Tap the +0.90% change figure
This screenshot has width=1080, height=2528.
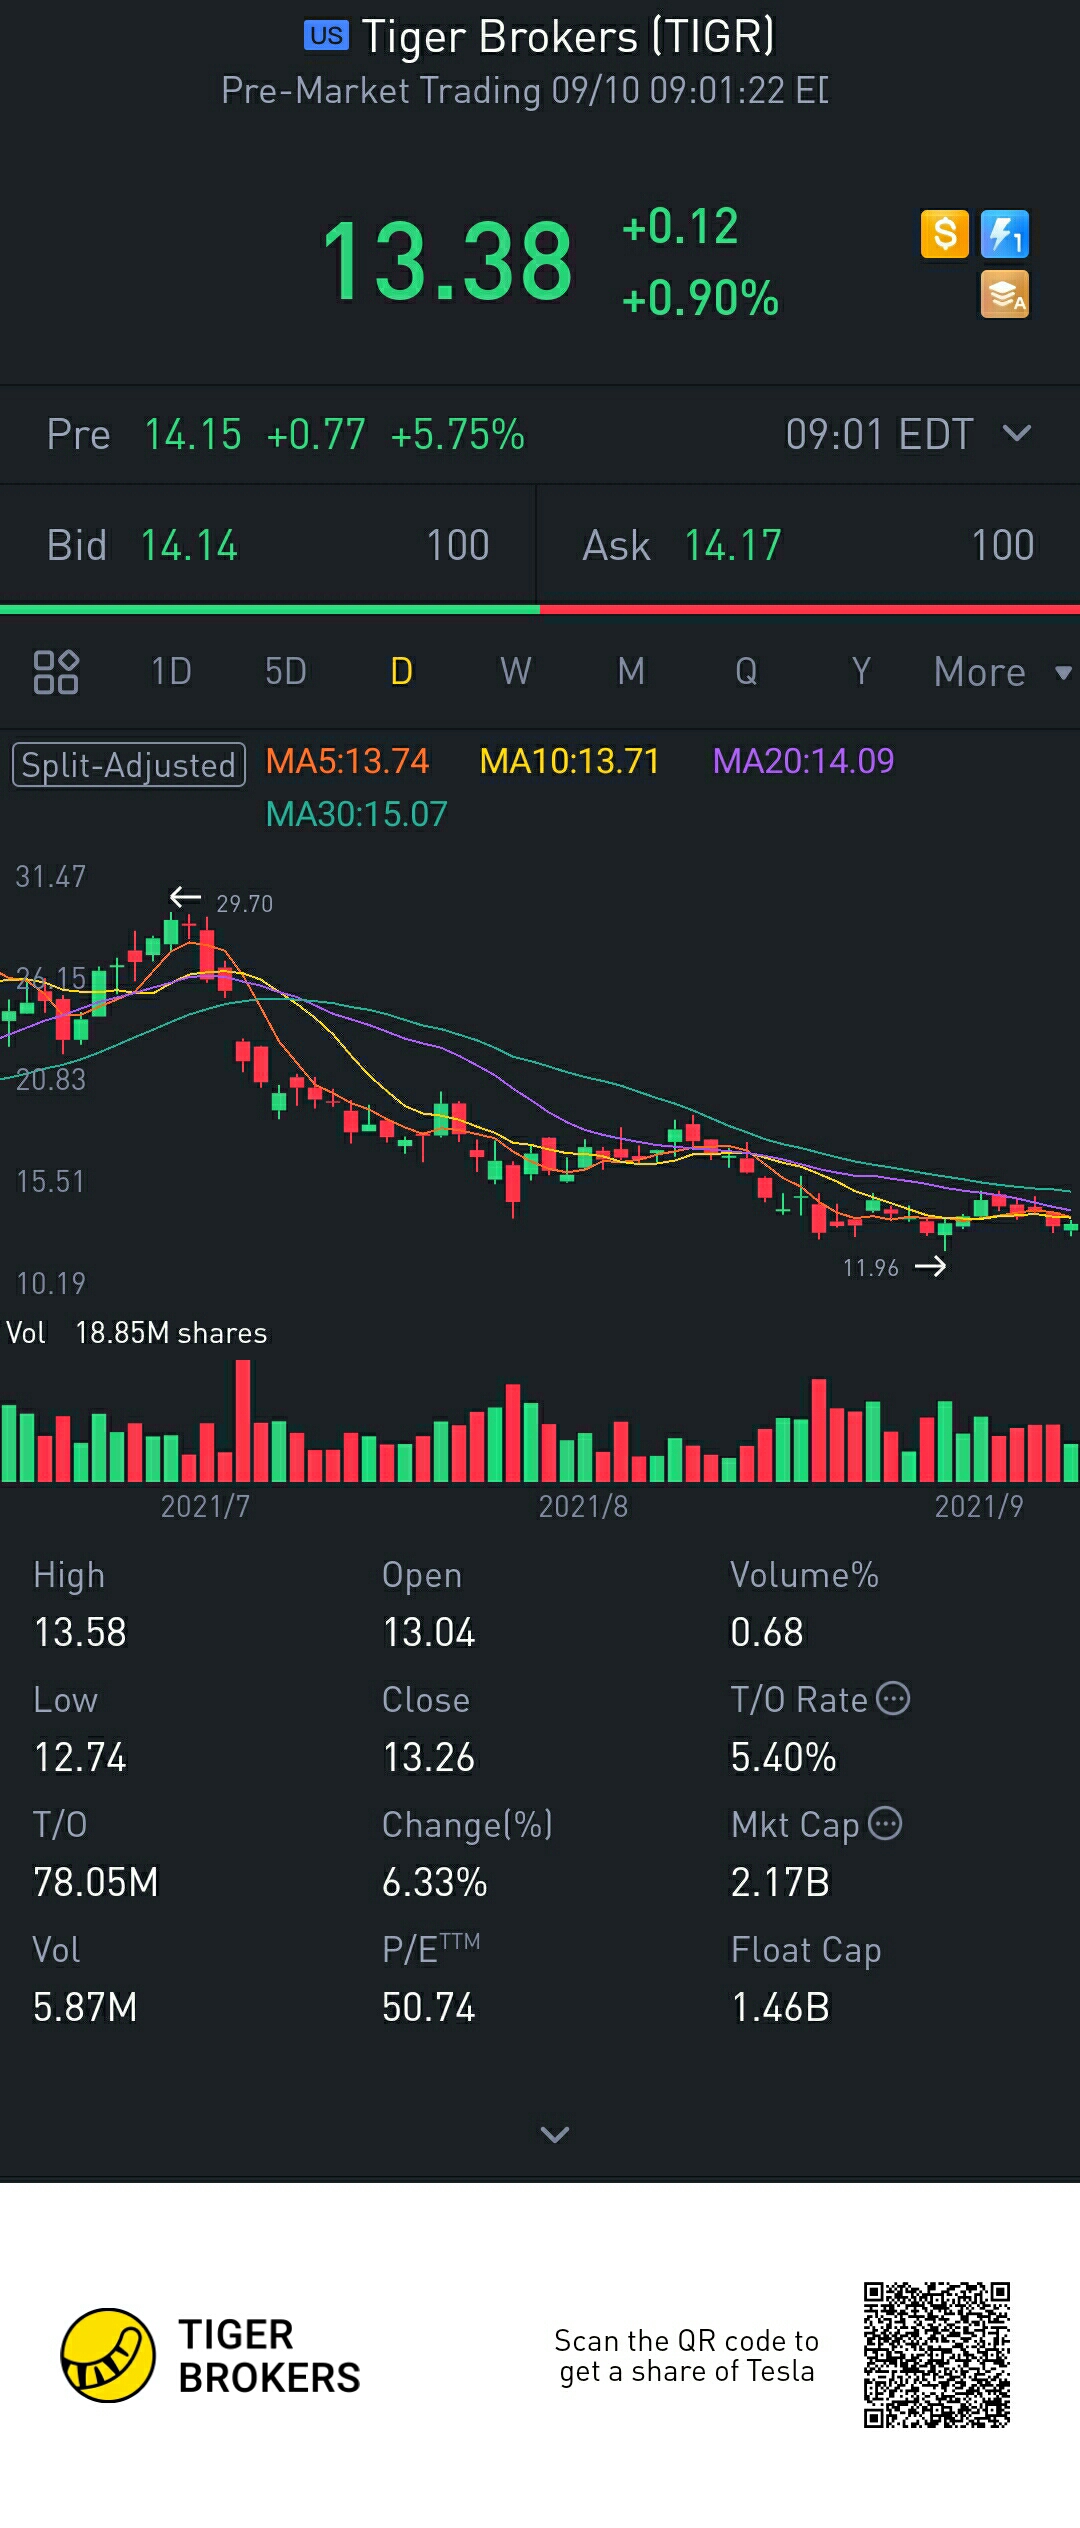pyautogui.click(x=700, y=298)
